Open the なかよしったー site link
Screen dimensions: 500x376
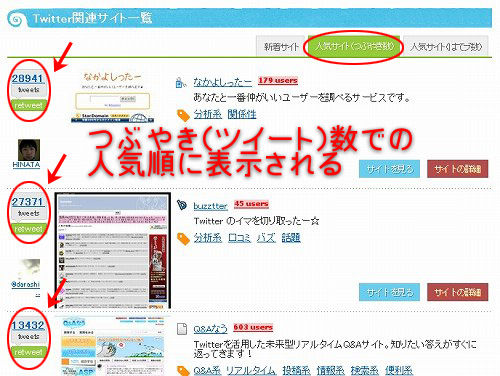(x=223, y=81)
